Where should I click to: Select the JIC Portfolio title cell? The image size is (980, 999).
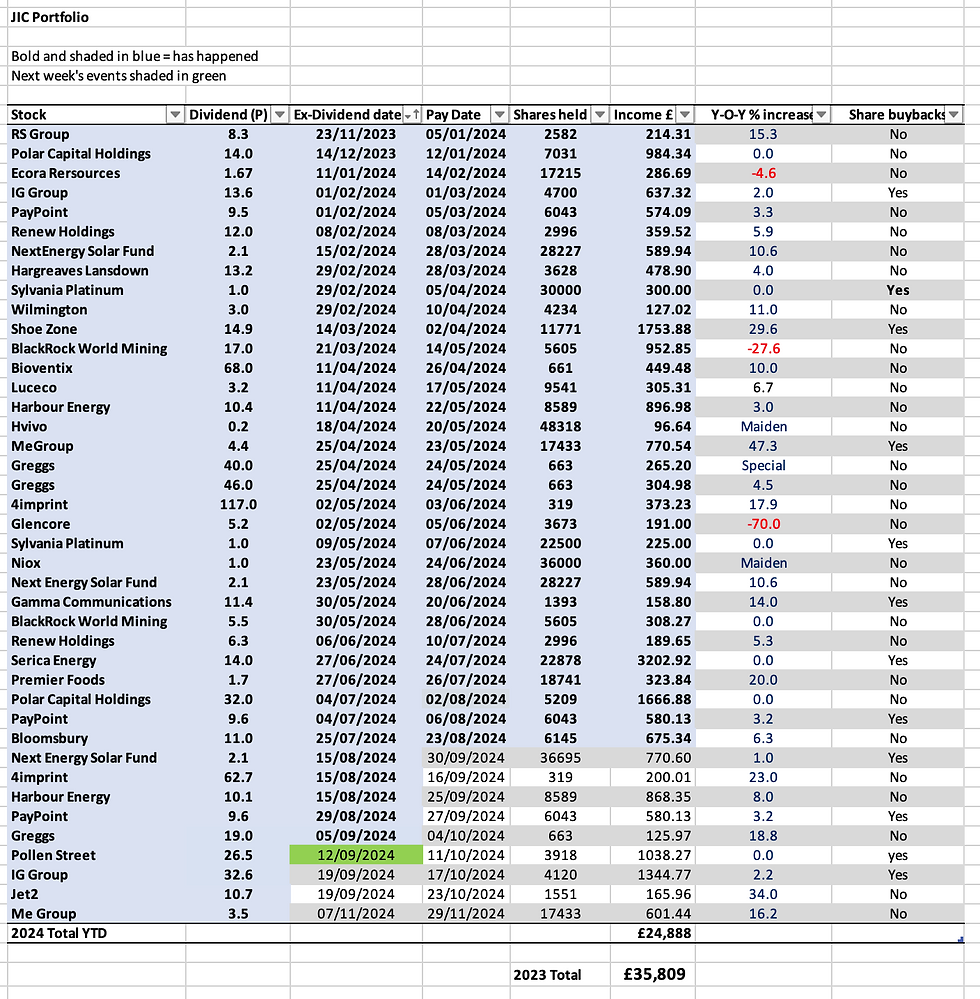(97, 17)
